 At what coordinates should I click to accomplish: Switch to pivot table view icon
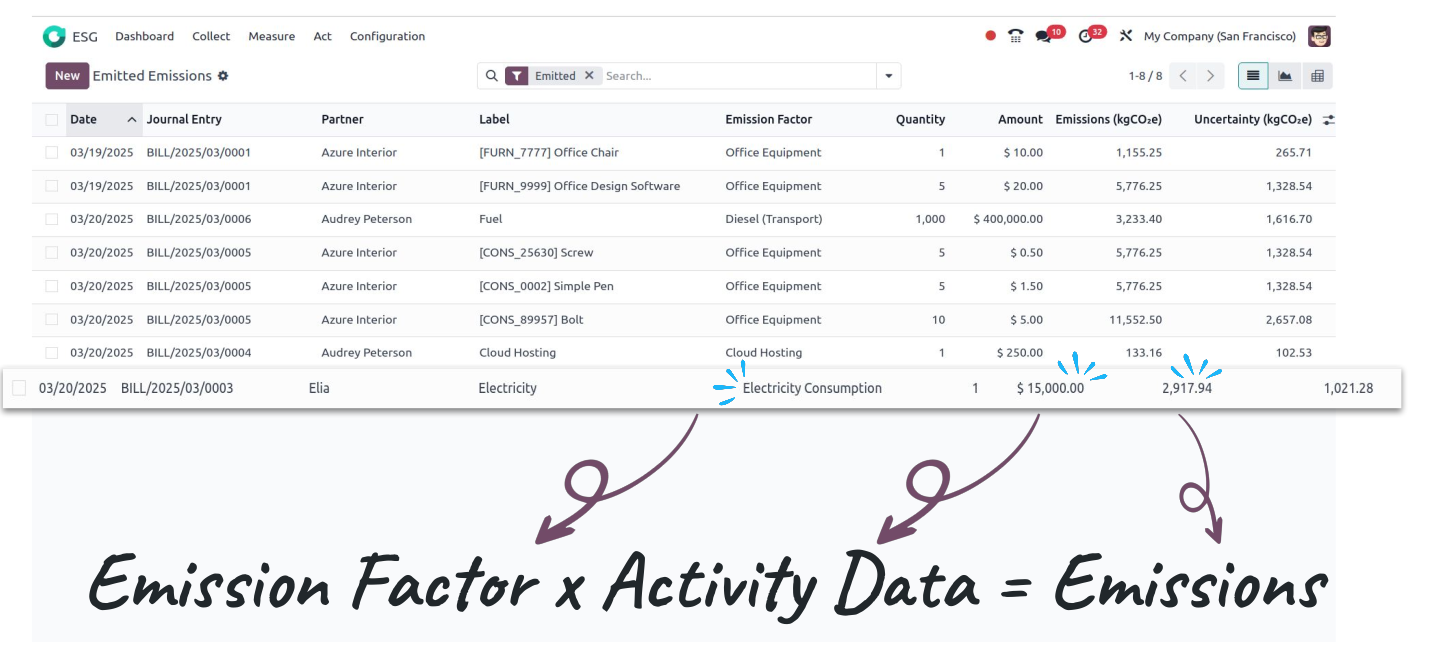coord(1317,76)
